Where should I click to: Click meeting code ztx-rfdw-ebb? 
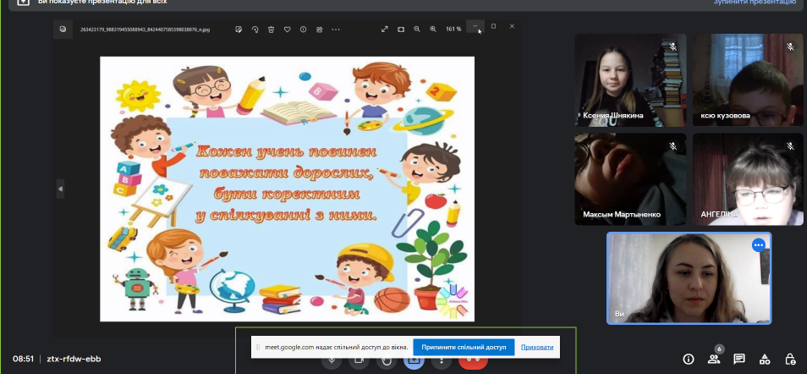tap(74, 359)
